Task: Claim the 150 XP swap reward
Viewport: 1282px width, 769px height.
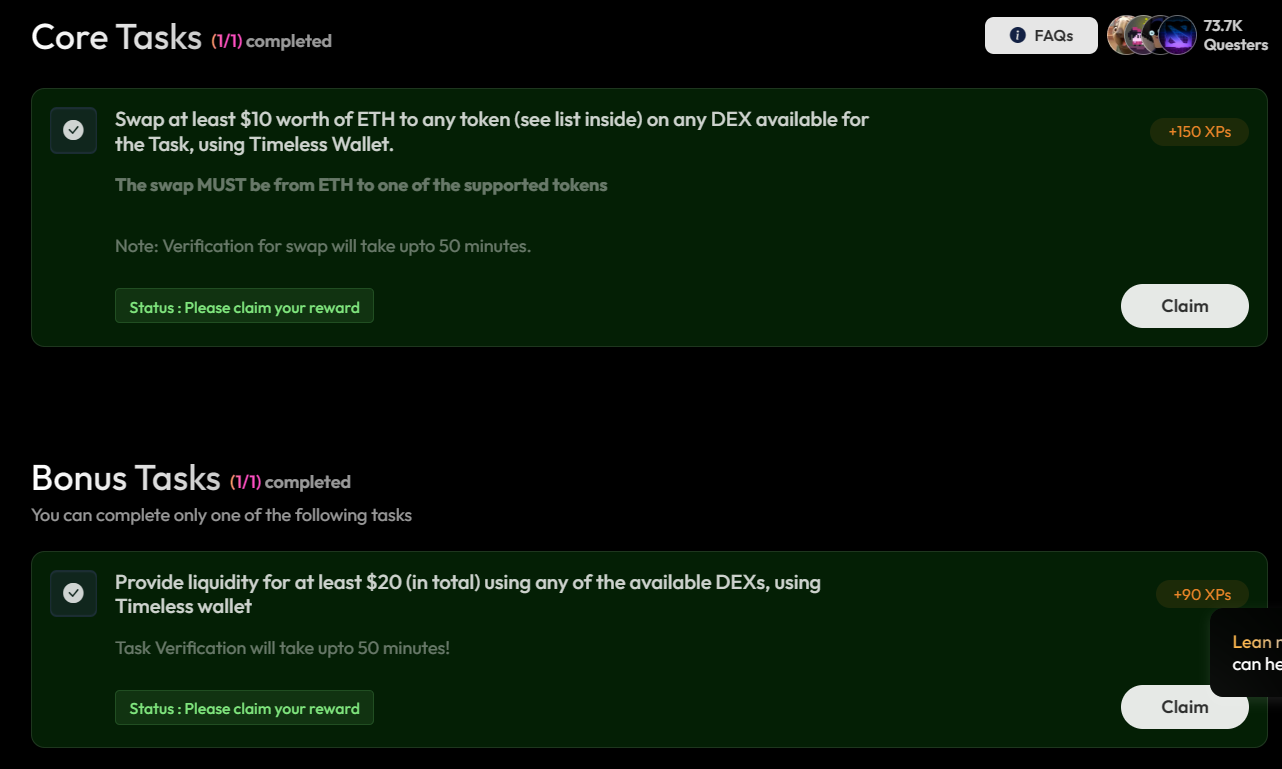Action: [x=1184, y=306]
